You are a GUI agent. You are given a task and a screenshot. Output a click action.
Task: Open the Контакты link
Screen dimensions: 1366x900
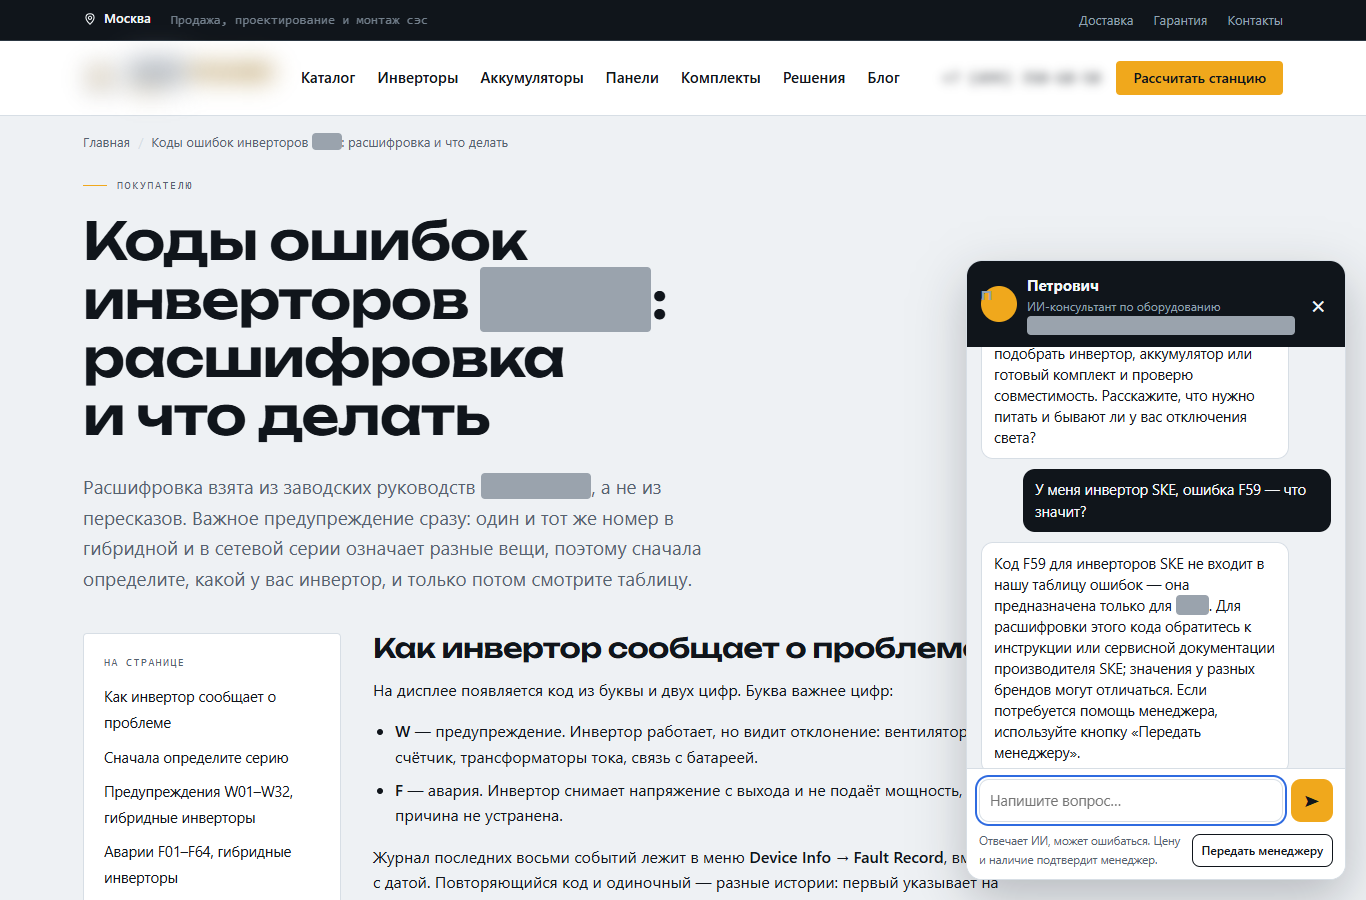1255,20
